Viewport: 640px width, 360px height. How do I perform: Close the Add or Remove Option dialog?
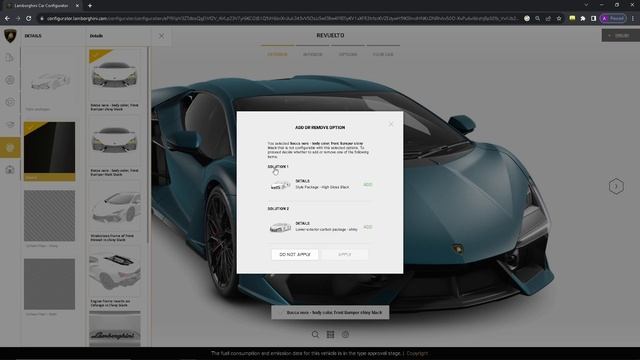pyautogui.click(x=391, y=124)
